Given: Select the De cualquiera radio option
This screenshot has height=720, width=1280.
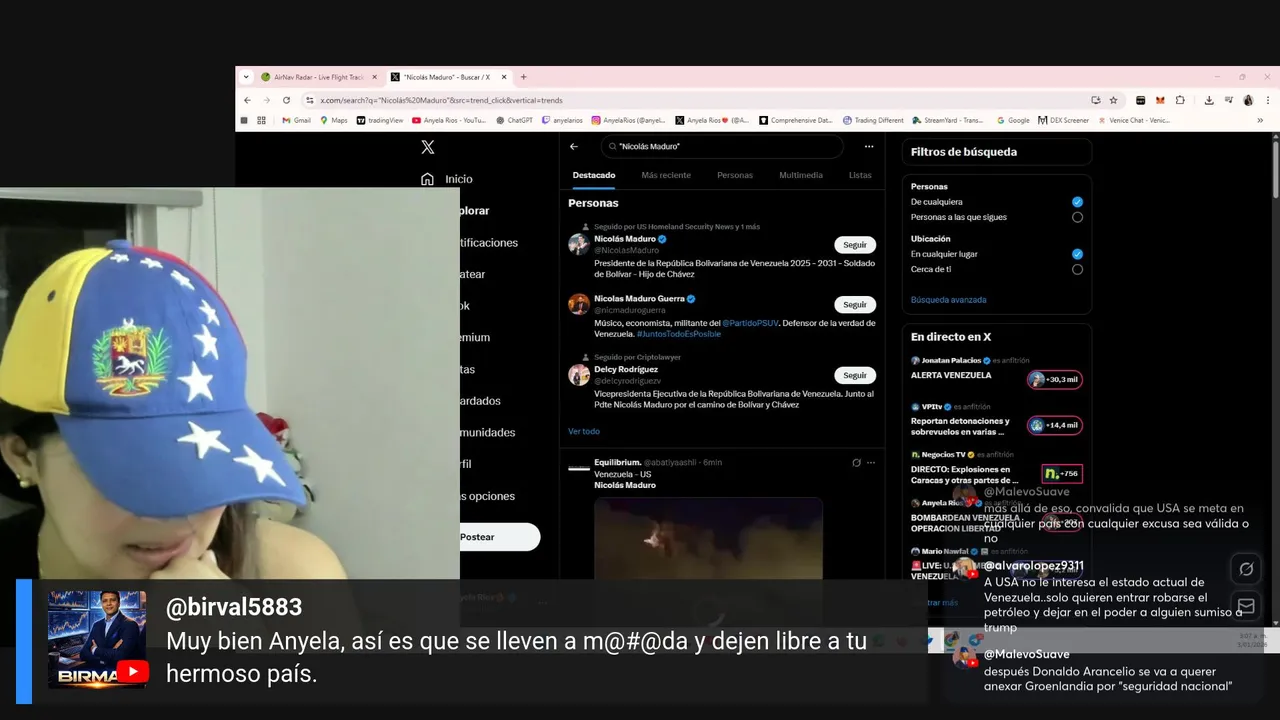Looking at the screenshot, I should (1077, 202).
